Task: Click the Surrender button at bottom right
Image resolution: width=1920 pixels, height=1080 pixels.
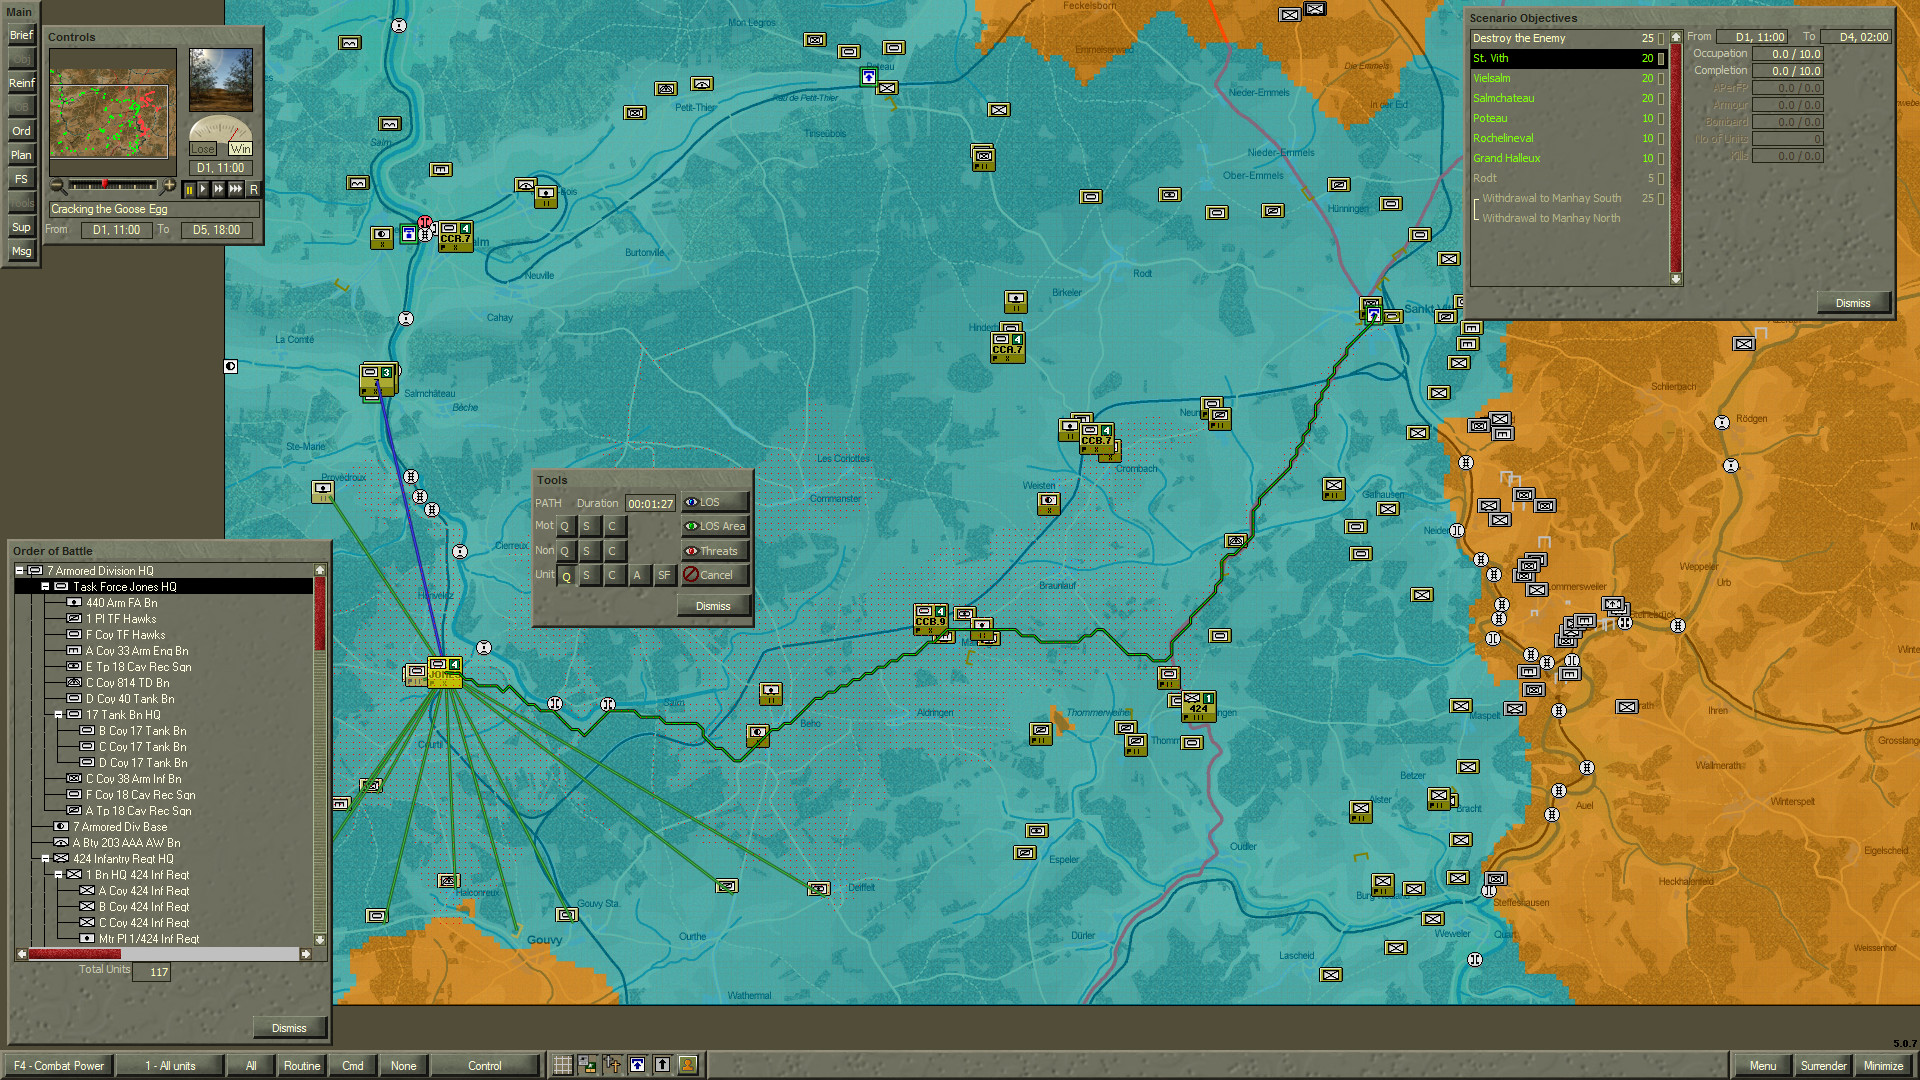Action: click(x=1822, y=1066)
